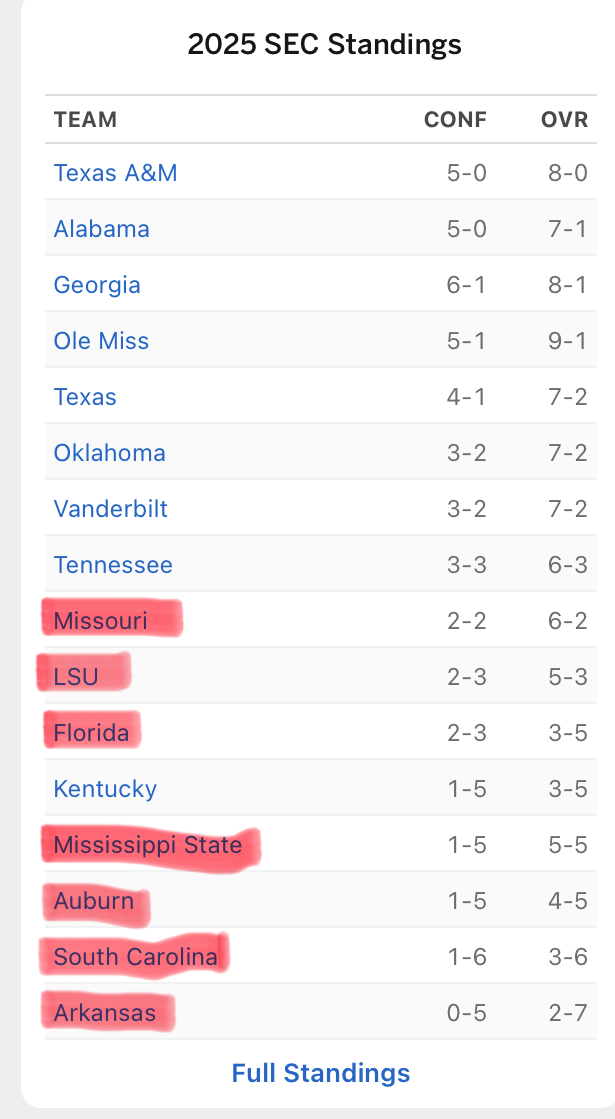
Task: Open the highlighted LSU team link
Action: point(76,677)
